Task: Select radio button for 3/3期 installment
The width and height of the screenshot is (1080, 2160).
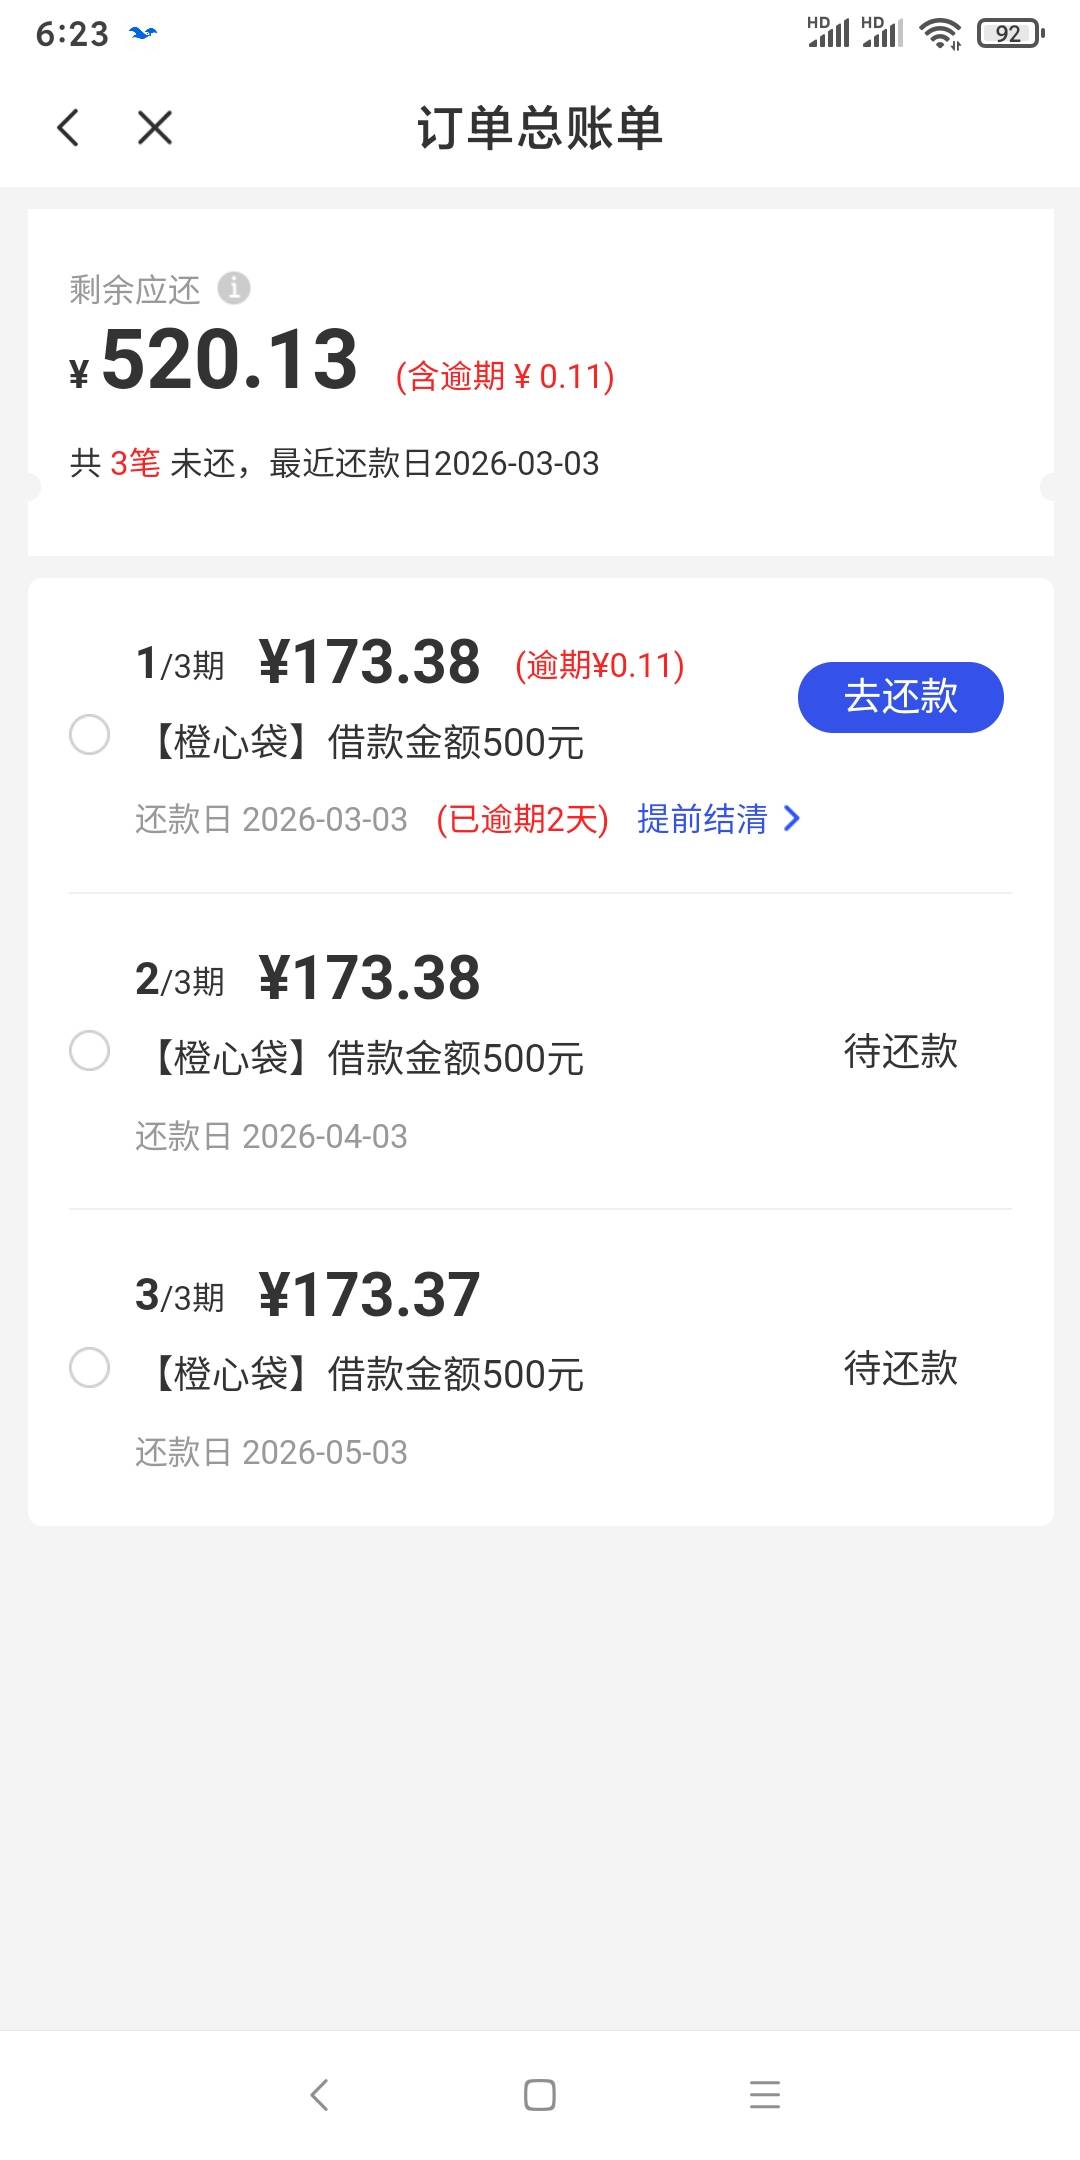Action: click(x=90, y=1368)
